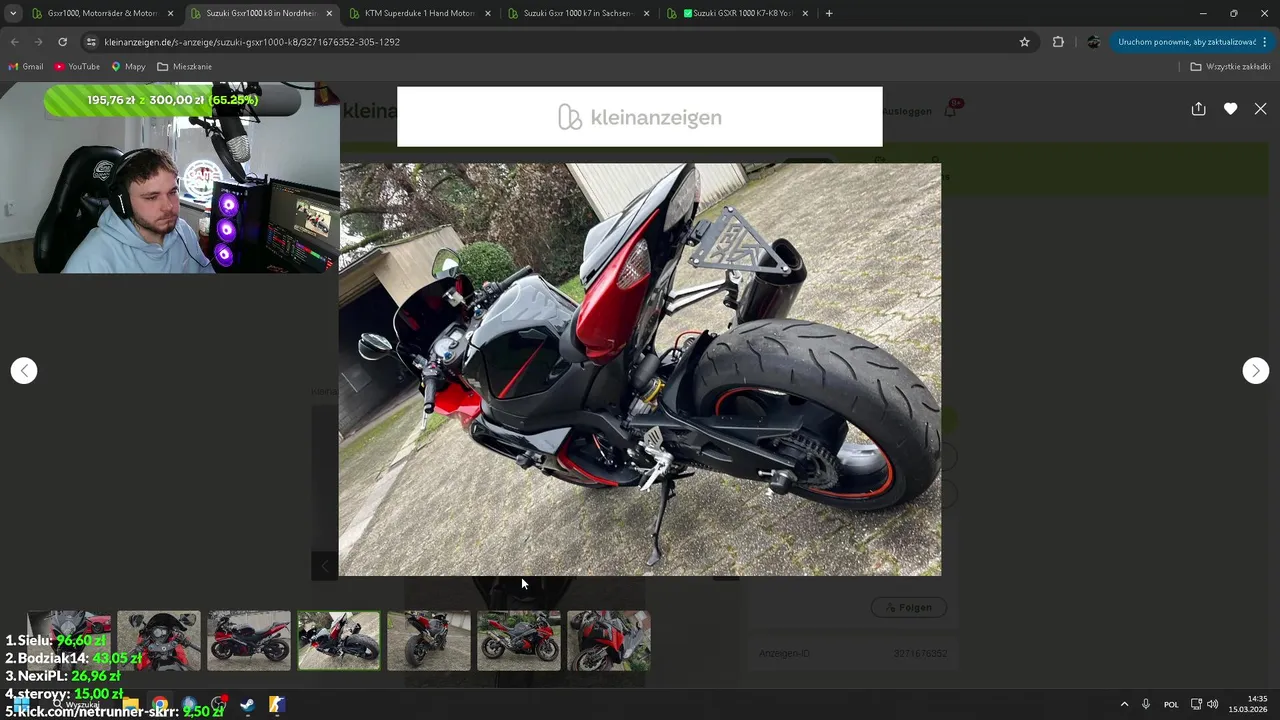Open the Chrome extensions menu
The image size is (1280, 720).
coord(1058,42)
